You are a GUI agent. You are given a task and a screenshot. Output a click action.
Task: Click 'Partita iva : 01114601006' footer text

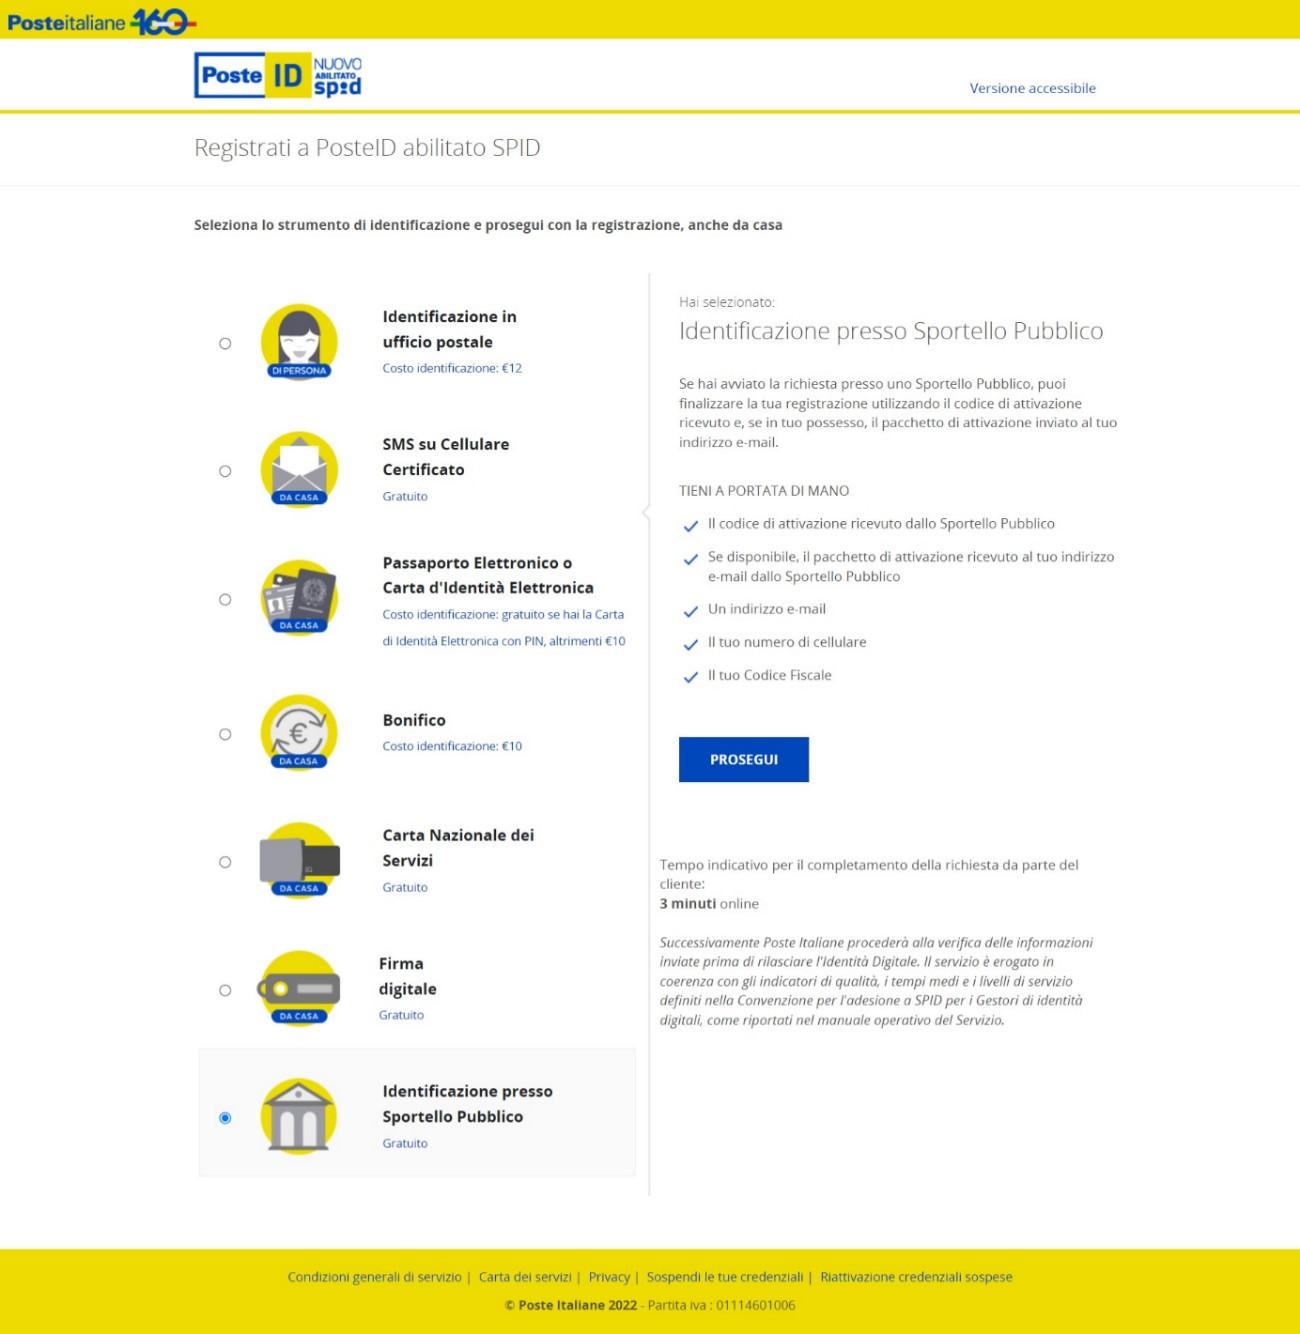click(722, 1305)
